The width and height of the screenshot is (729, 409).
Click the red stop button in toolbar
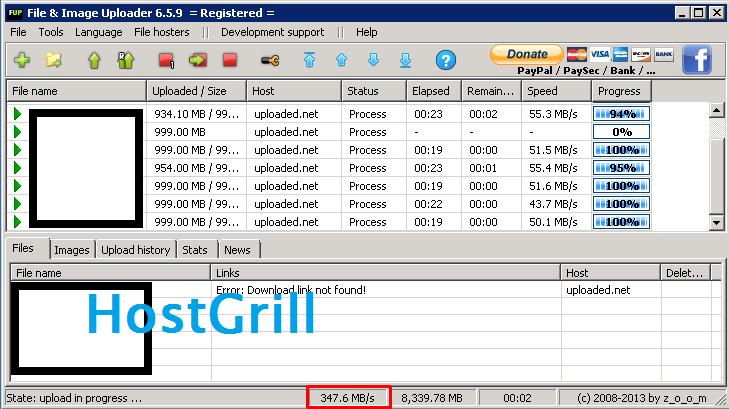click(230, 61)
